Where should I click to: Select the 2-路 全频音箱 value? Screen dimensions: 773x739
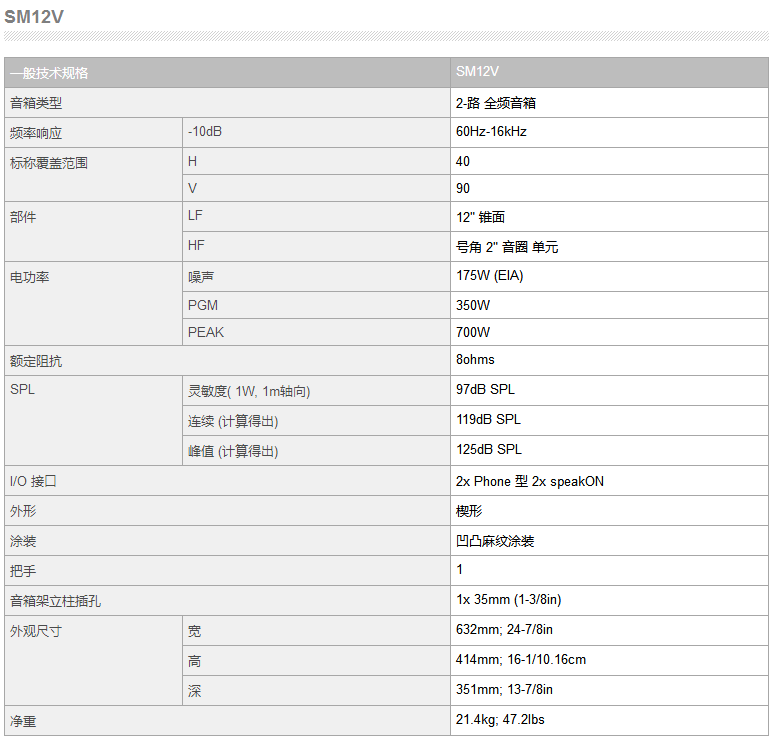coord(495,103)
